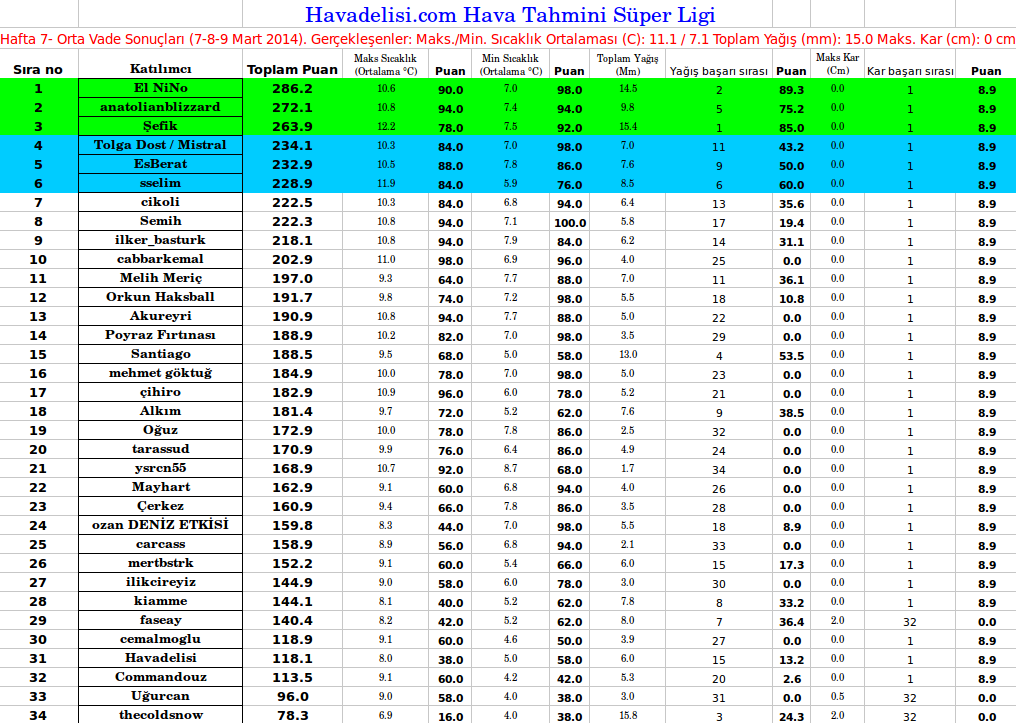Image resolution: width=1016 pixels, height=723 pixels.
Task: Select participant name Uğurcan
Action: coord(160,696)
